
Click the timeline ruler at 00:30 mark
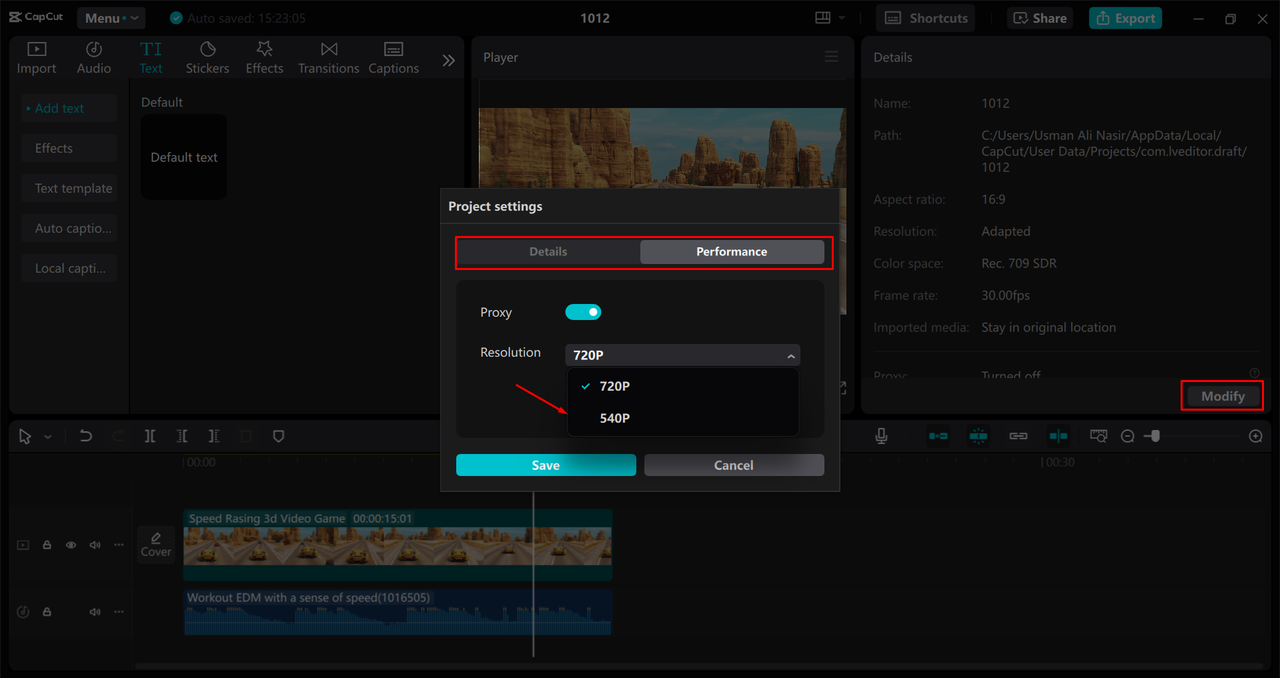pyautogui.click(x=1059, y=462)
